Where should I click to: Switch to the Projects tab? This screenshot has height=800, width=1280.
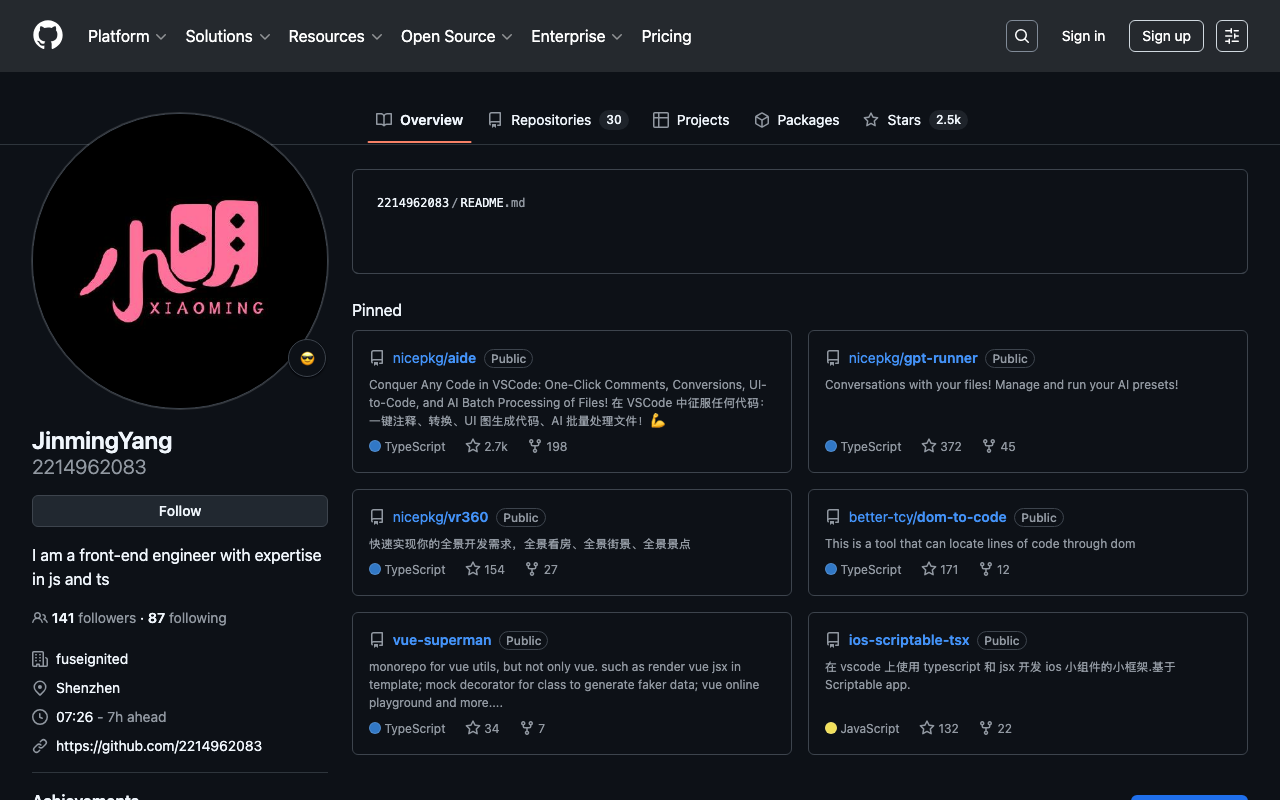tap(691, 120)
